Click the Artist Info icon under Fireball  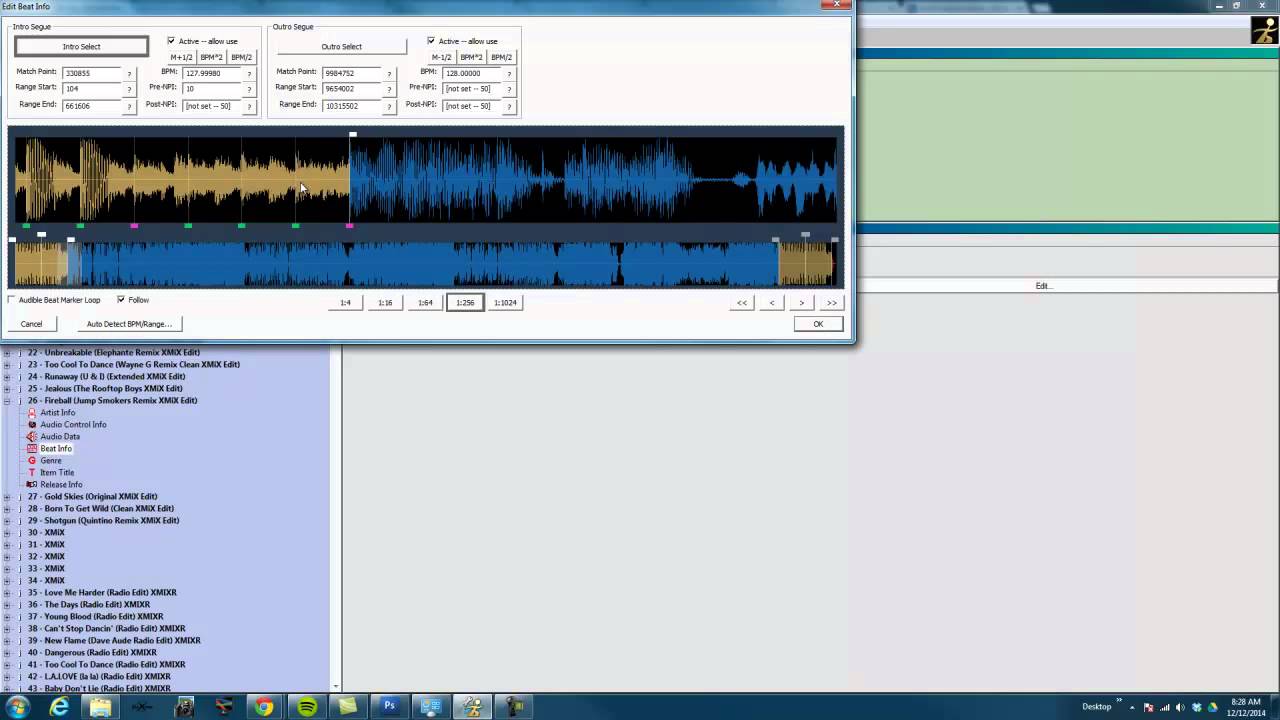point(32,412)
